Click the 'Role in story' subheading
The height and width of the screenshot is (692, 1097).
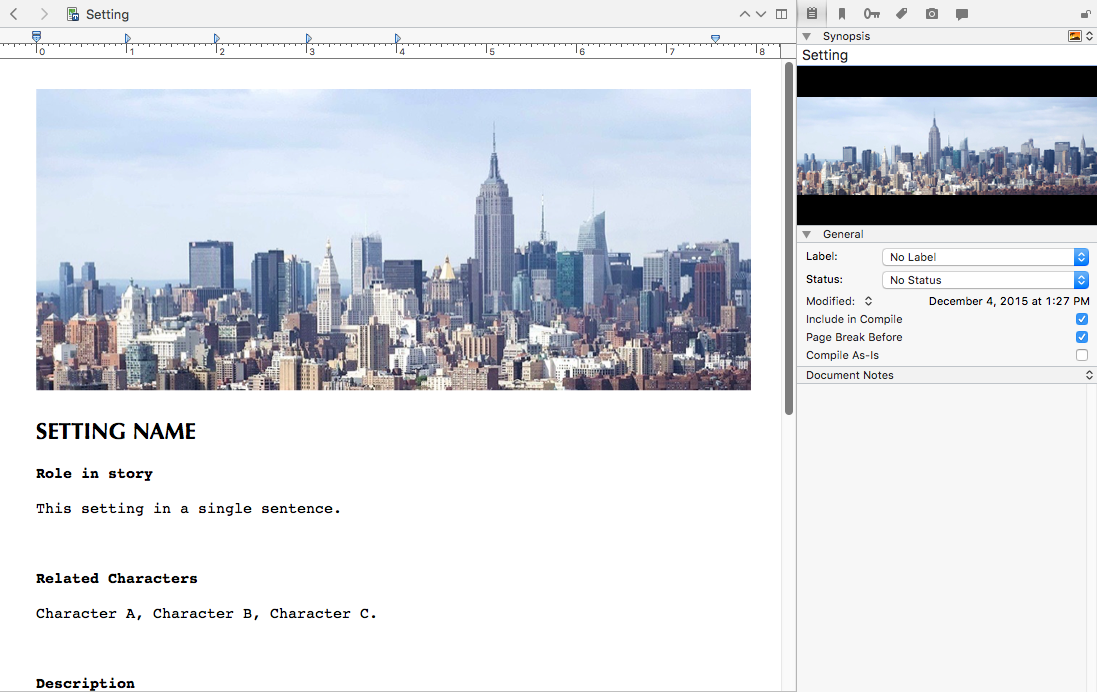94,474
